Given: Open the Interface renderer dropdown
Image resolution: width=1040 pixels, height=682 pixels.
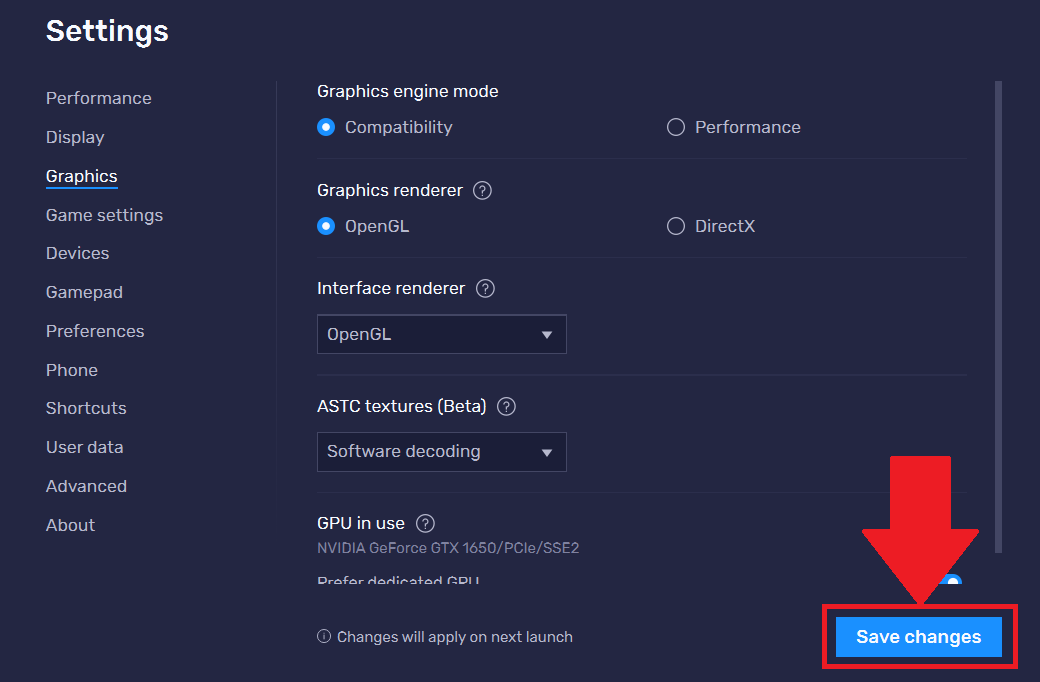Looking at the screenshot, I should click(x=441, y=334).
